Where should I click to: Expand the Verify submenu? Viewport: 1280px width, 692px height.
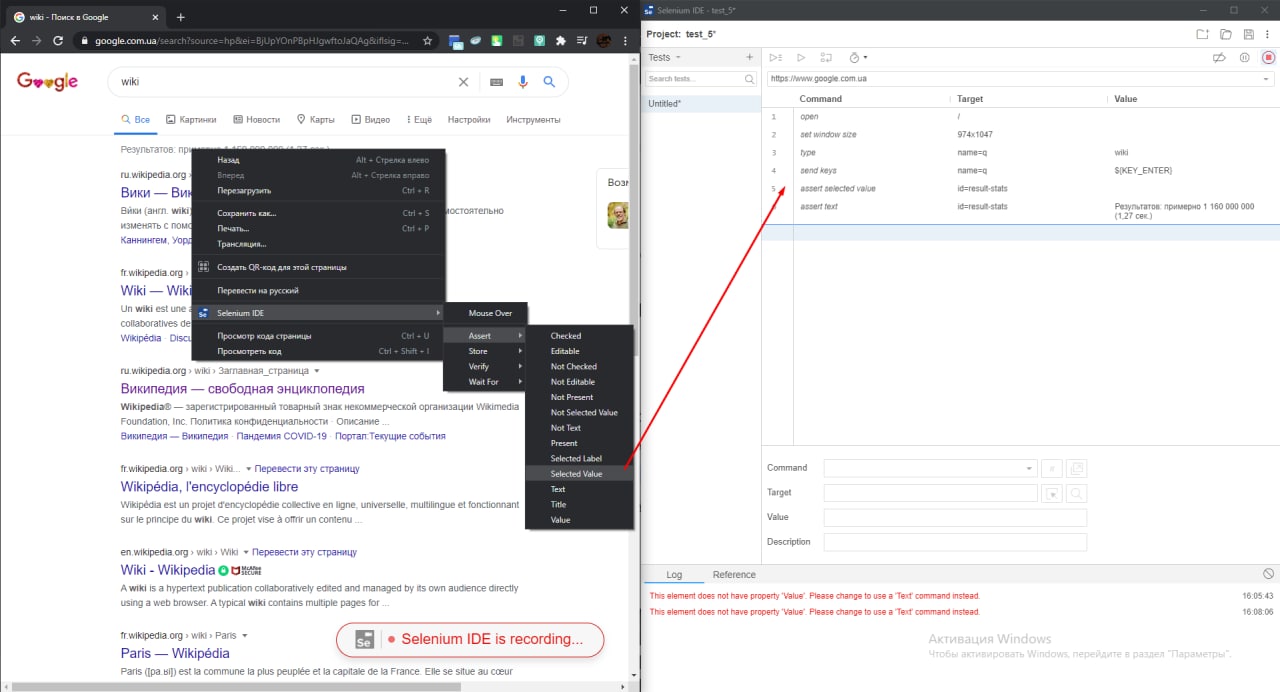pos(485,366)
